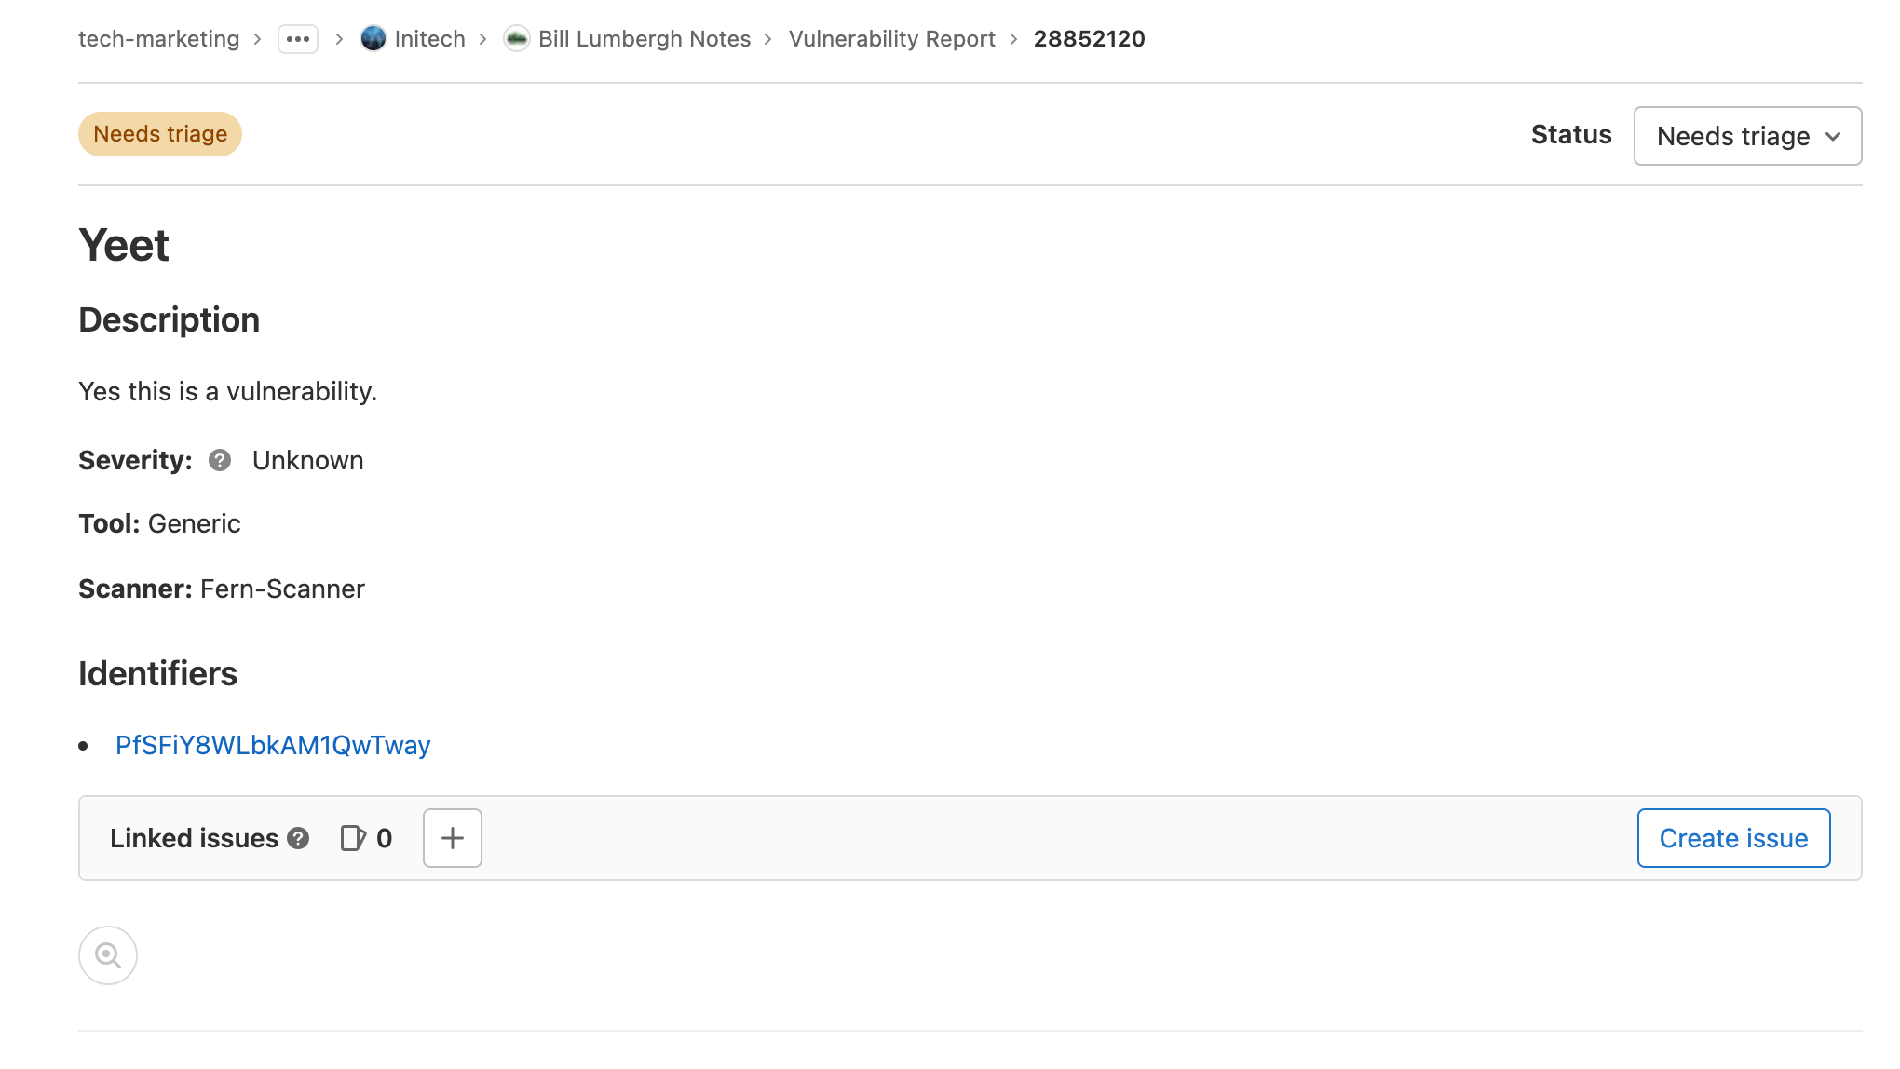Open identifier link PfSFiY8WLbkAM1QwTway
1900x1069 pixels.
tap(272, 745)
